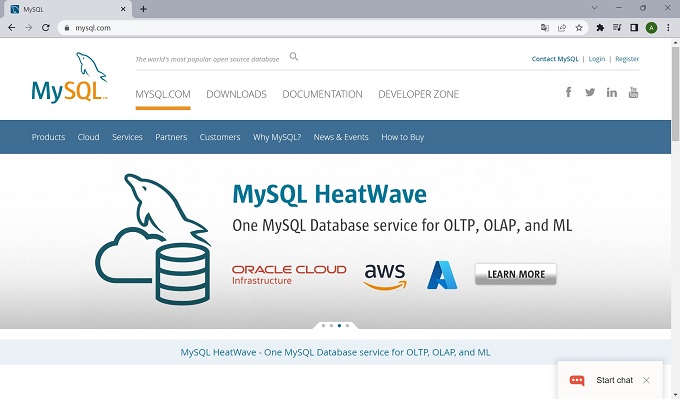Click the Register link
The width and height of the screenshot is (680, 399).
coord(627,59)
